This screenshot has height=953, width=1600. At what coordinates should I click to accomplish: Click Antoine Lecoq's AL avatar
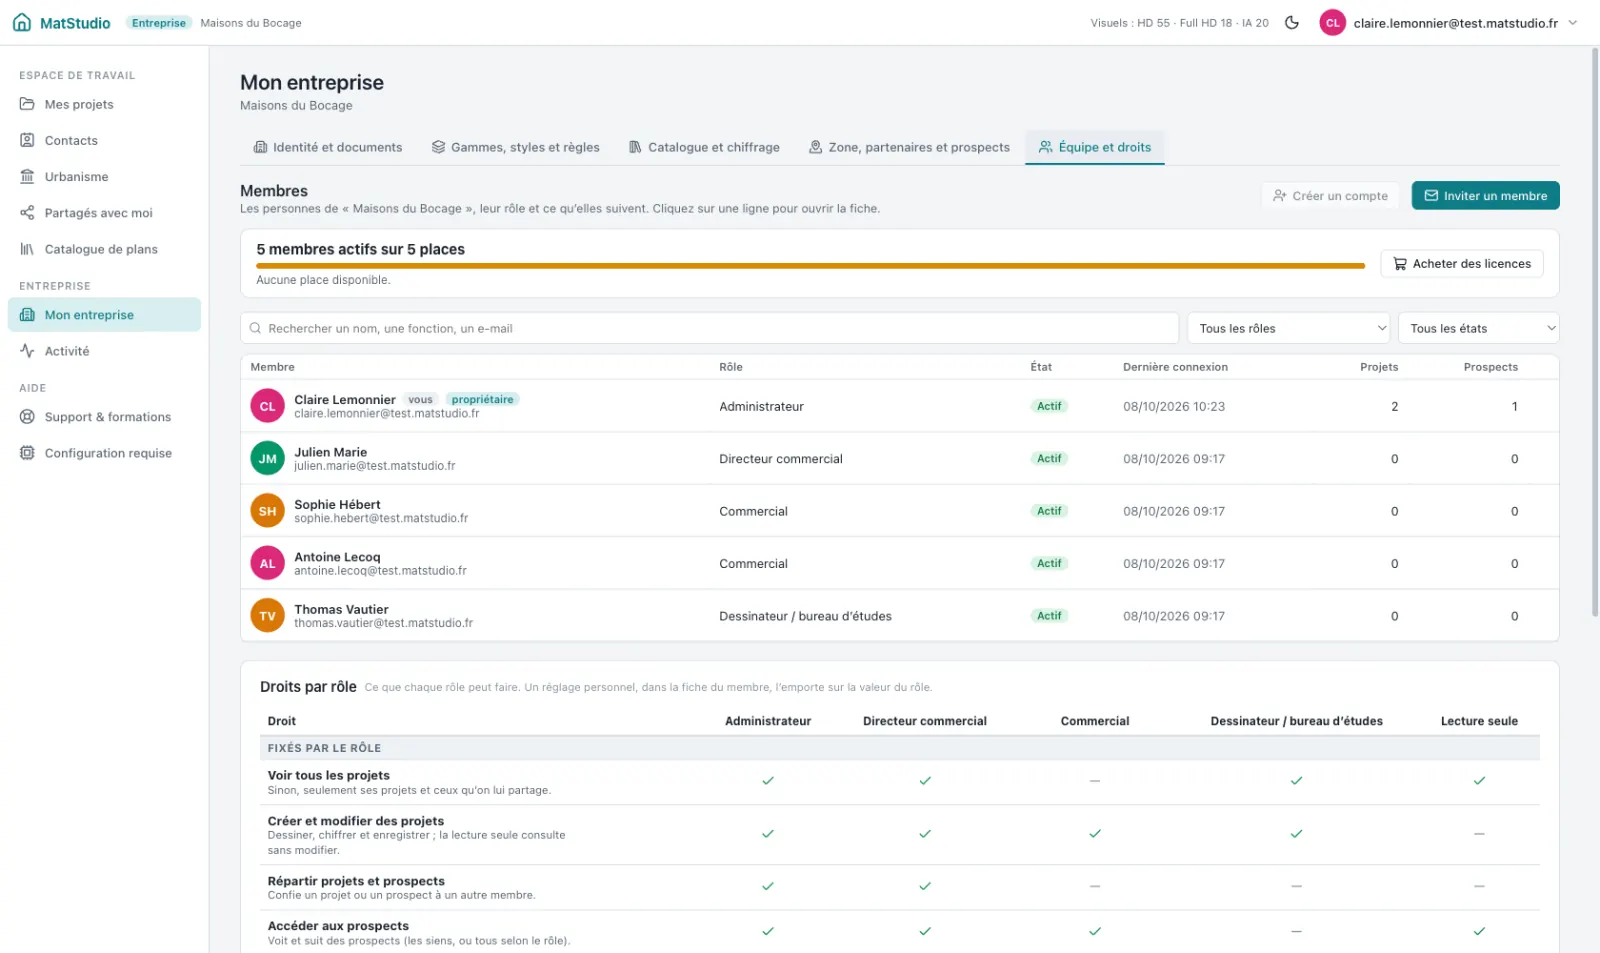tap(267, 564)
